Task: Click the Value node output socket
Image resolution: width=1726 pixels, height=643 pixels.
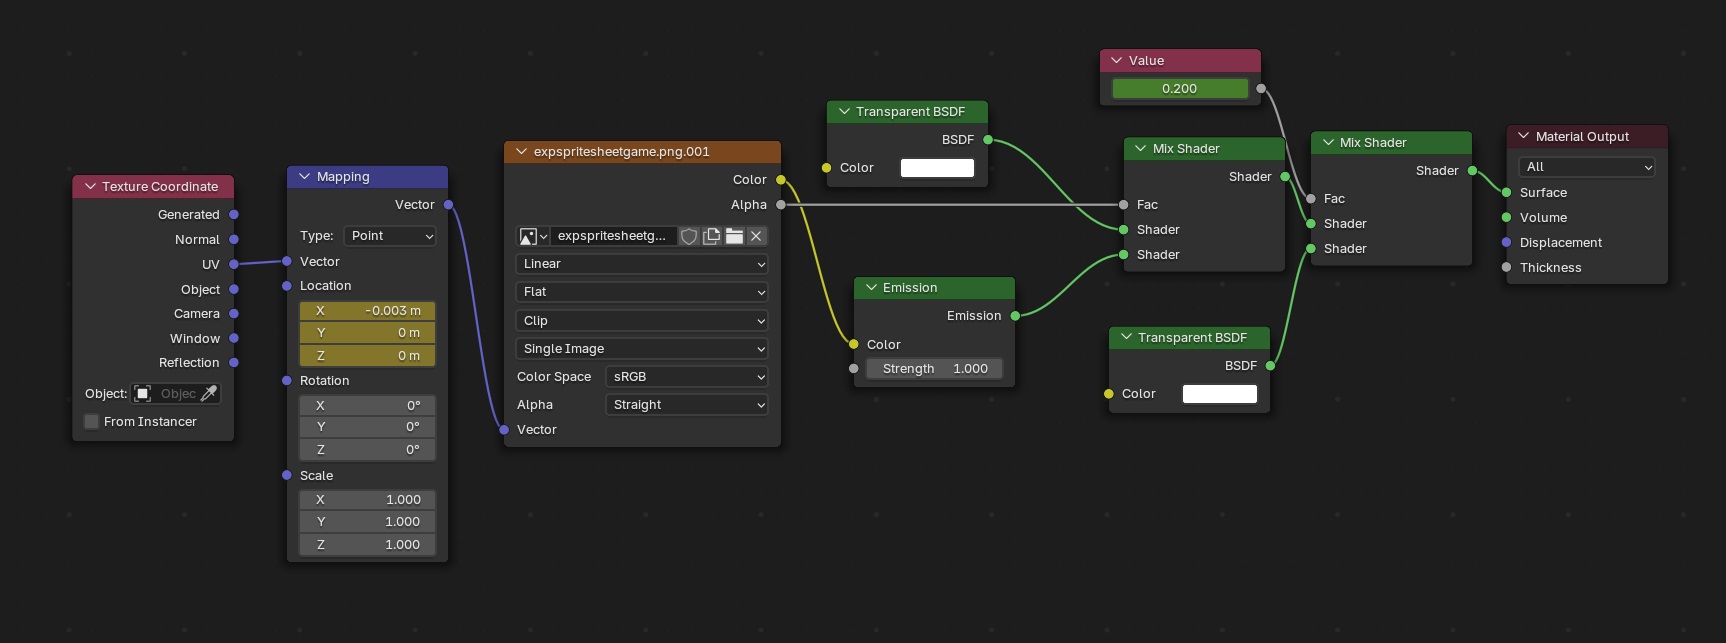Action: [1261, 89]
